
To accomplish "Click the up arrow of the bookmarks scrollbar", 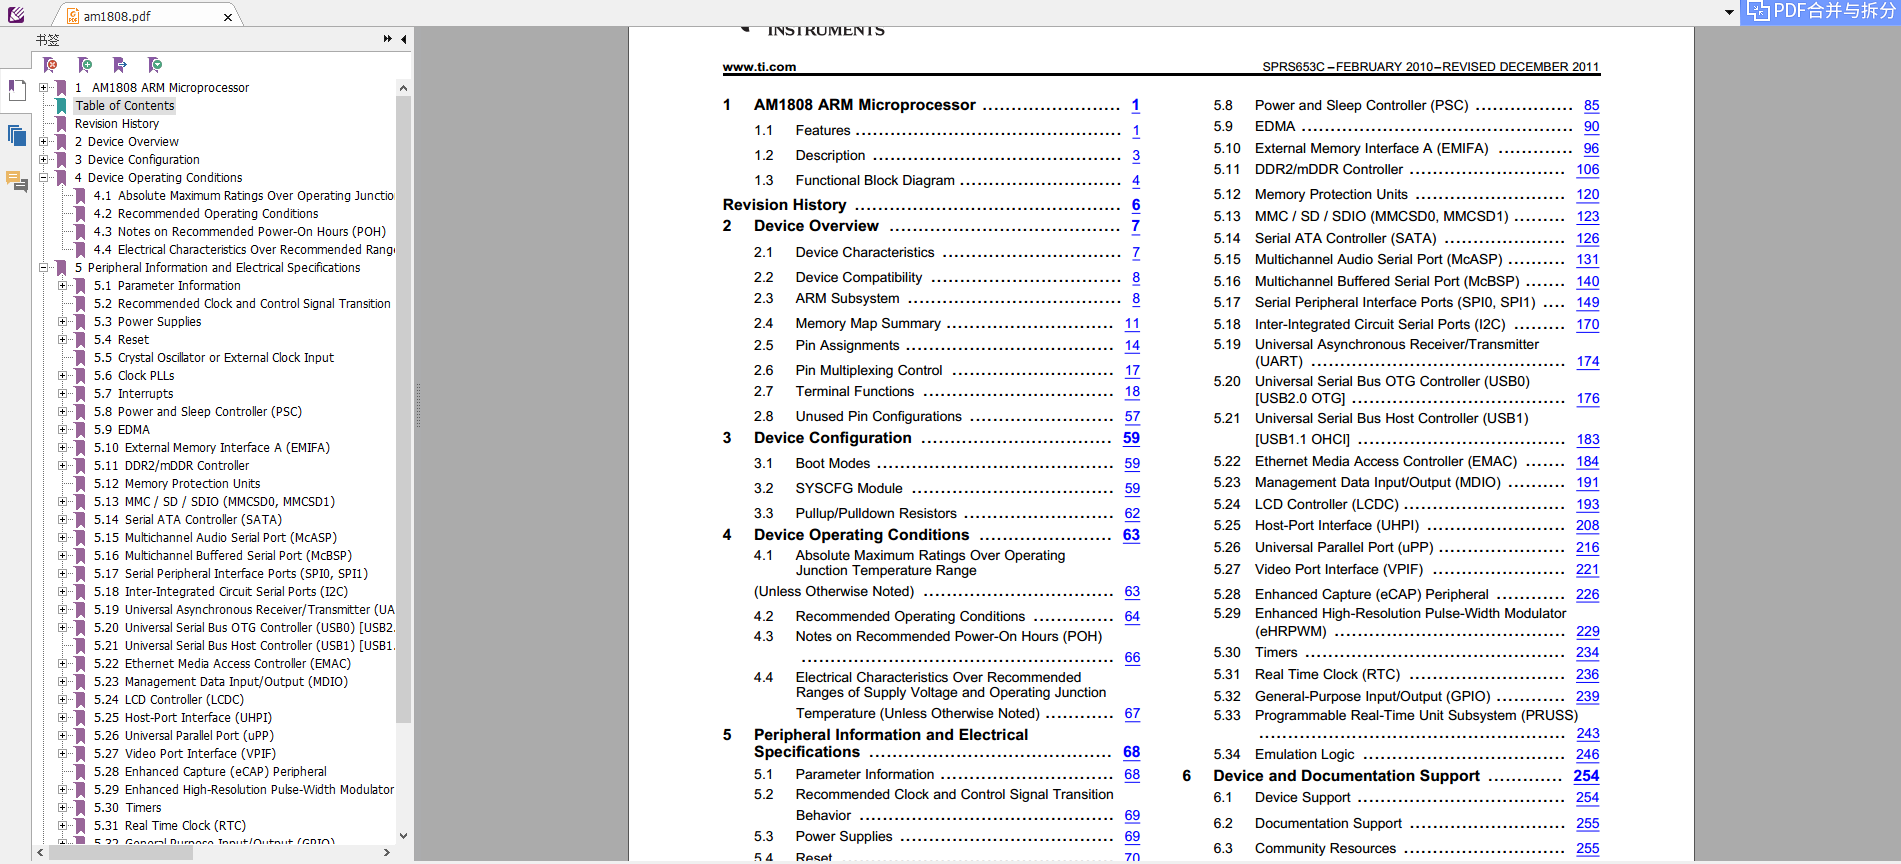I will click(403, 88).
